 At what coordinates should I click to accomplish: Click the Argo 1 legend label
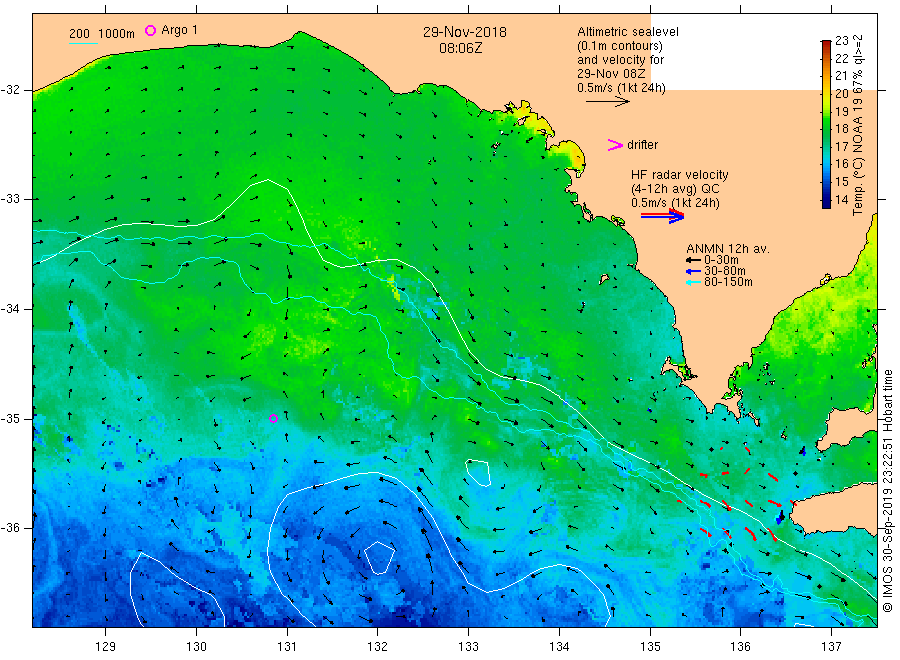180,30
